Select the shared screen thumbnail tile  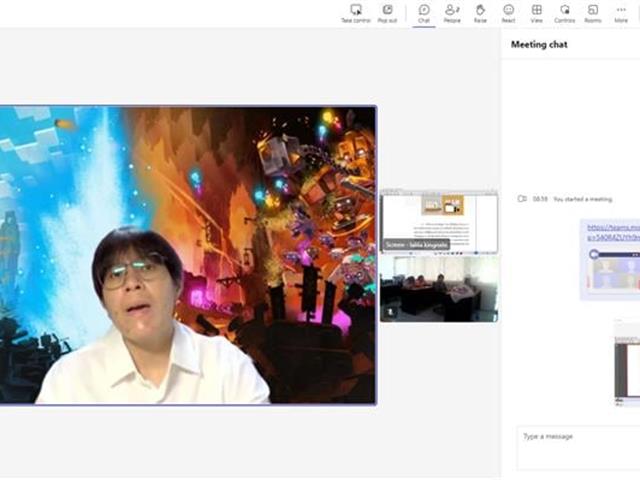[x=439, y=222]
